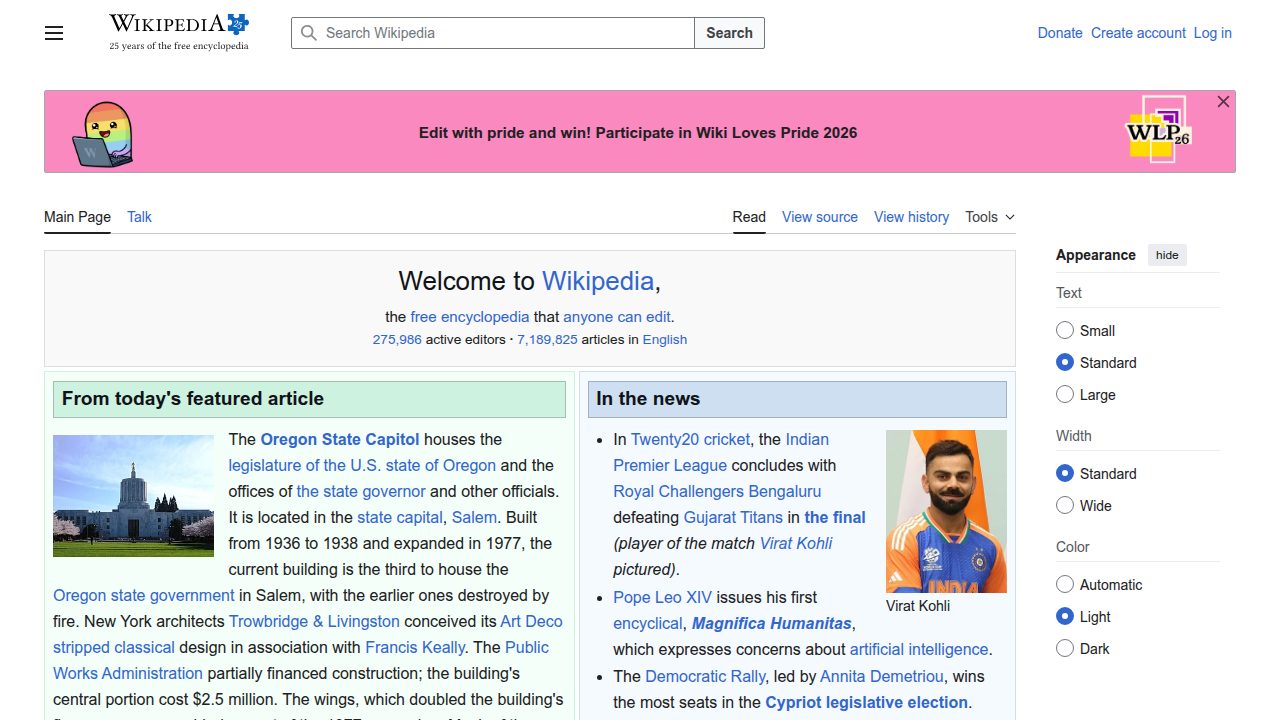The image size is (1280, 720).
Task: Open the Salem link
Action: pyautogui.click(x=474, y=517)
